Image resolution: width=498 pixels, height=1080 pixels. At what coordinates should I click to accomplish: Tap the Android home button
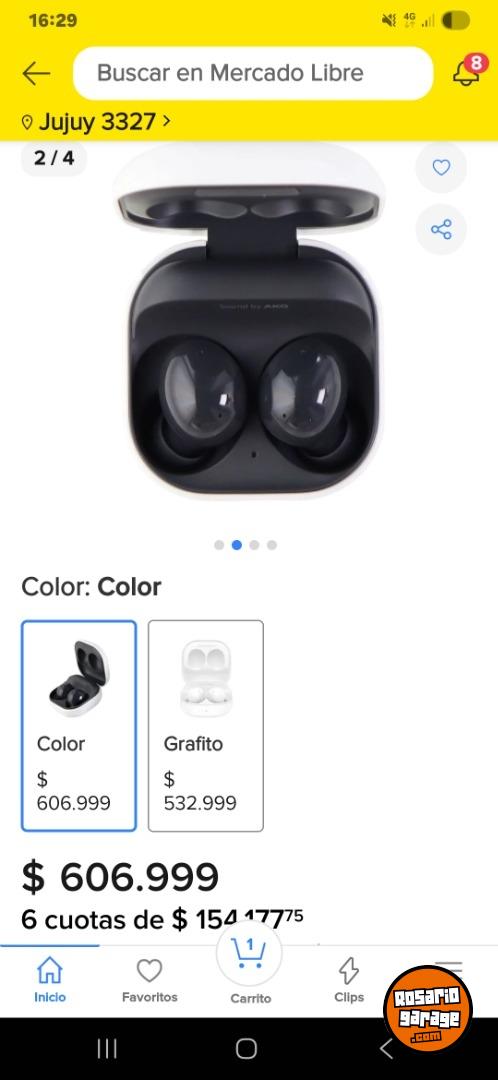coord(247,1049)
